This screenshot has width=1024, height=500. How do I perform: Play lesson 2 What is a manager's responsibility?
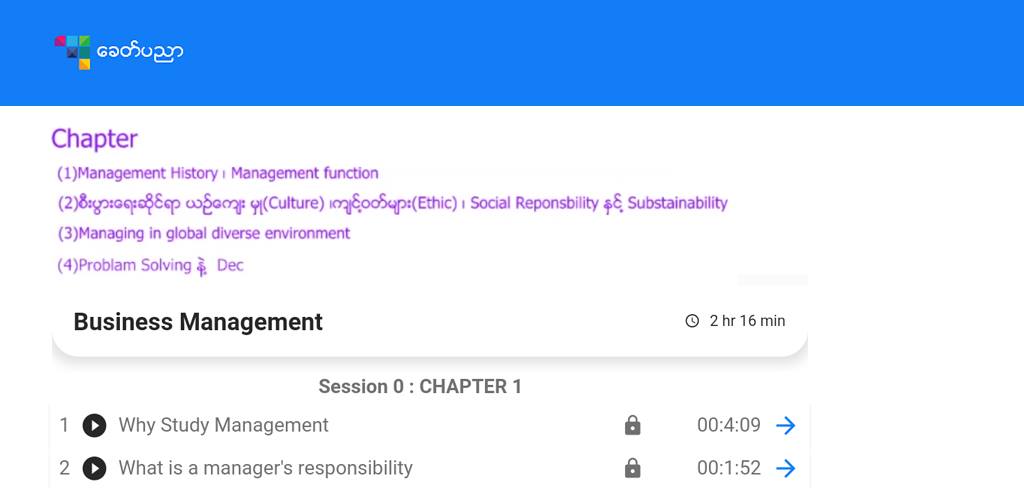coord(94,468)
